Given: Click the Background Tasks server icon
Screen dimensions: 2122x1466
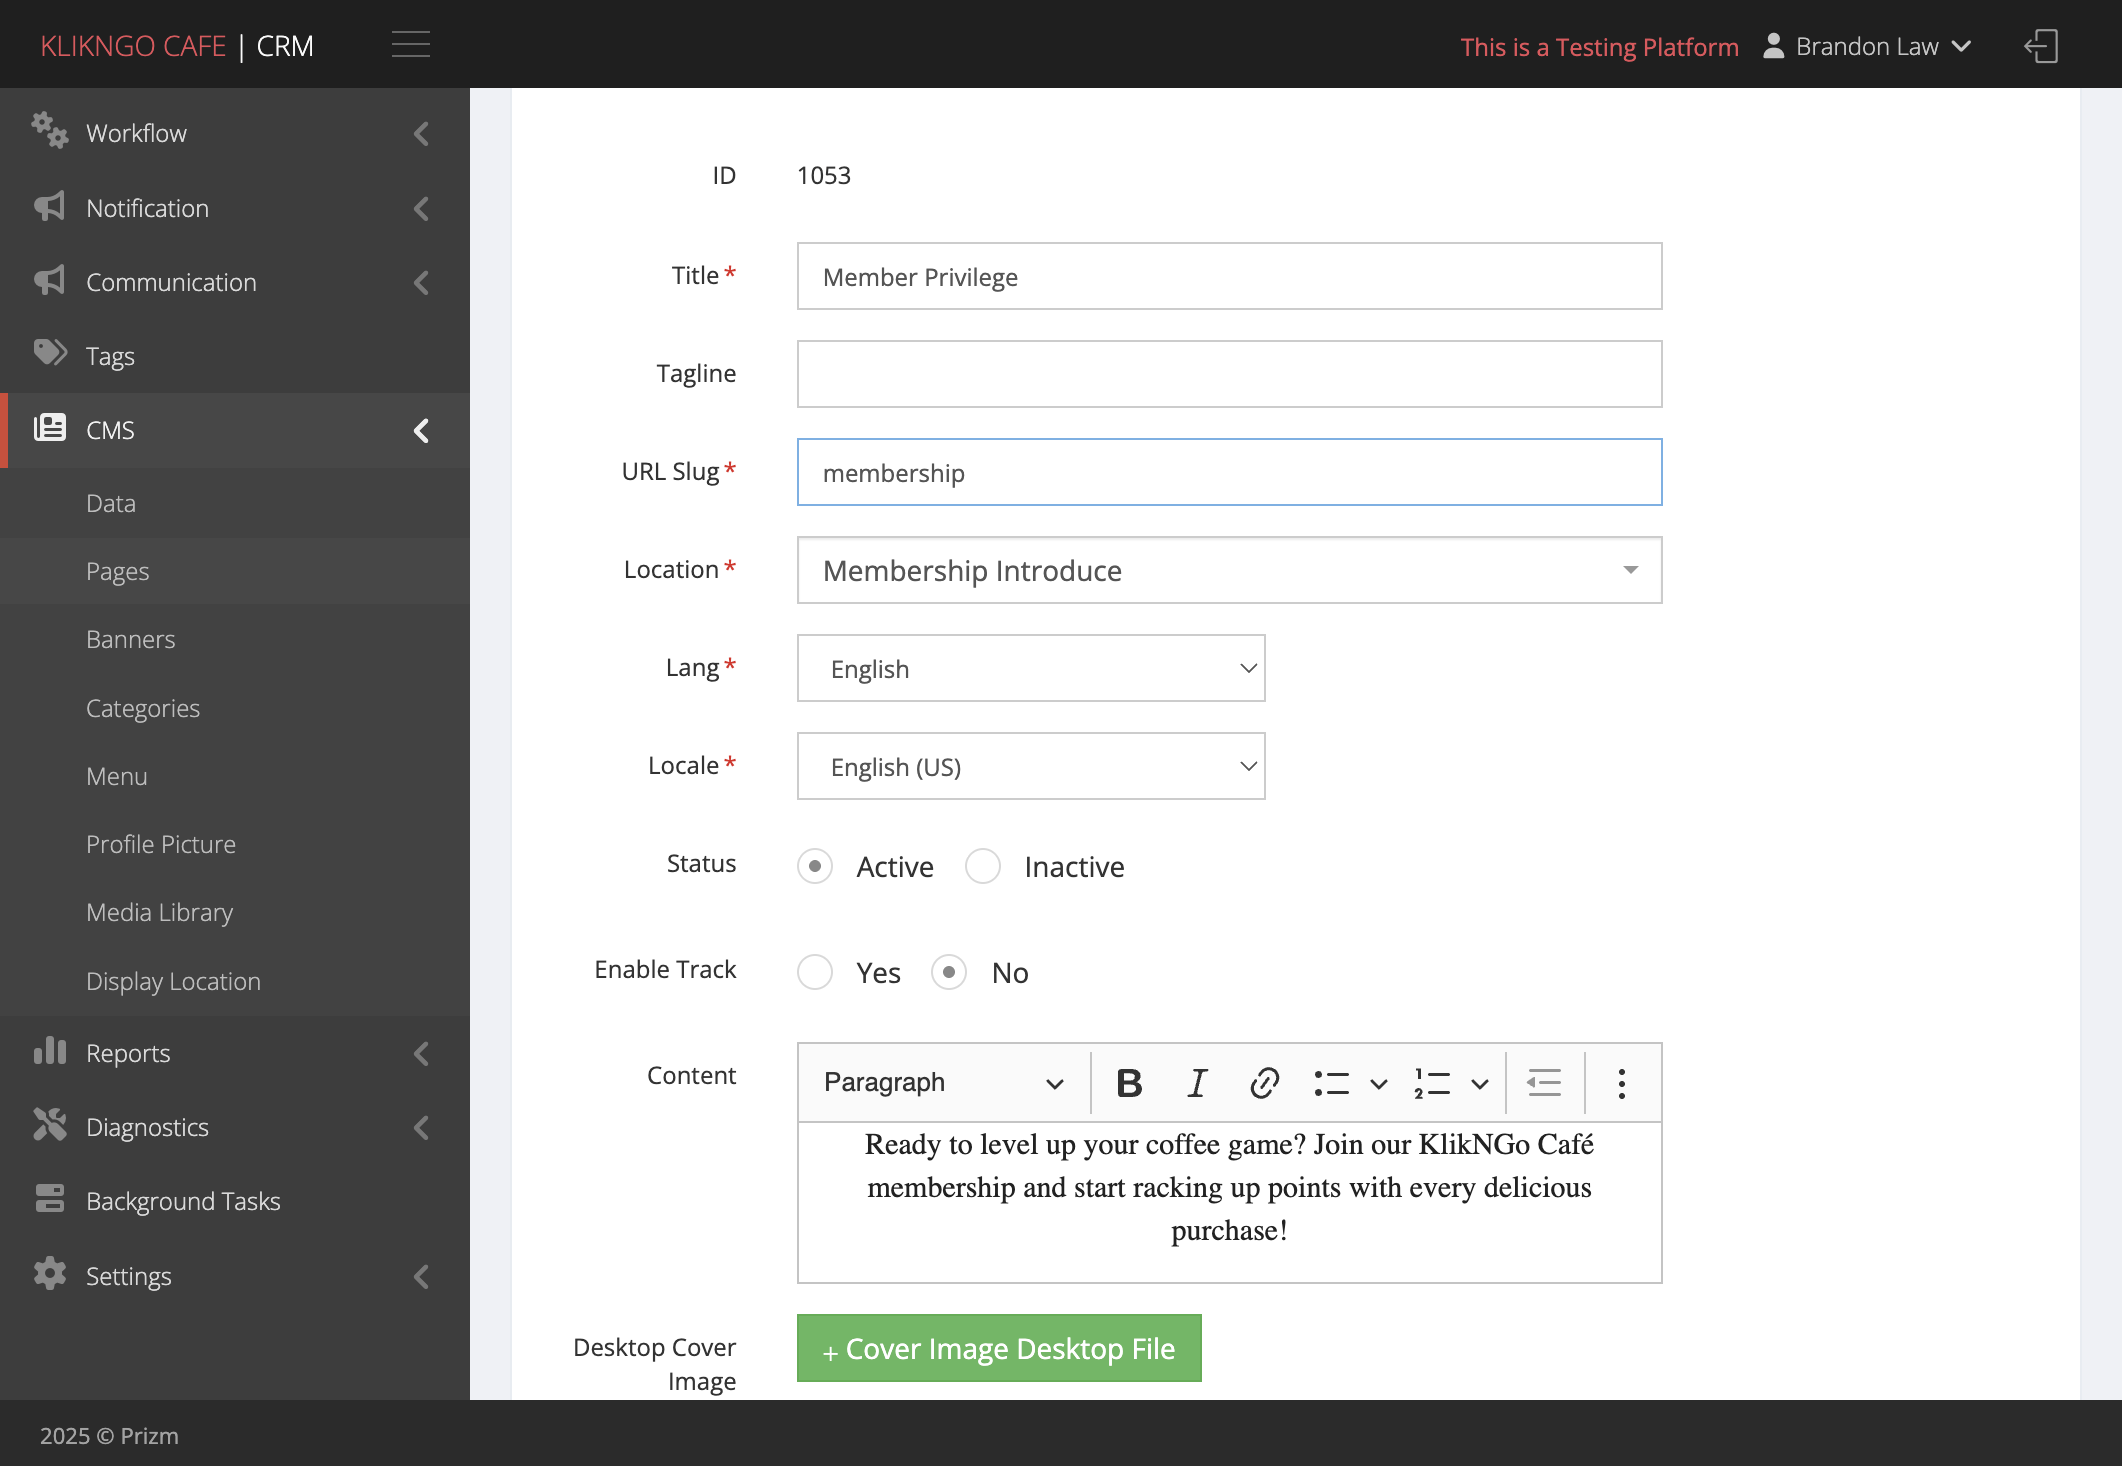Looking at the screenshot, I should pyautogui.click(x=50, y=1199).
